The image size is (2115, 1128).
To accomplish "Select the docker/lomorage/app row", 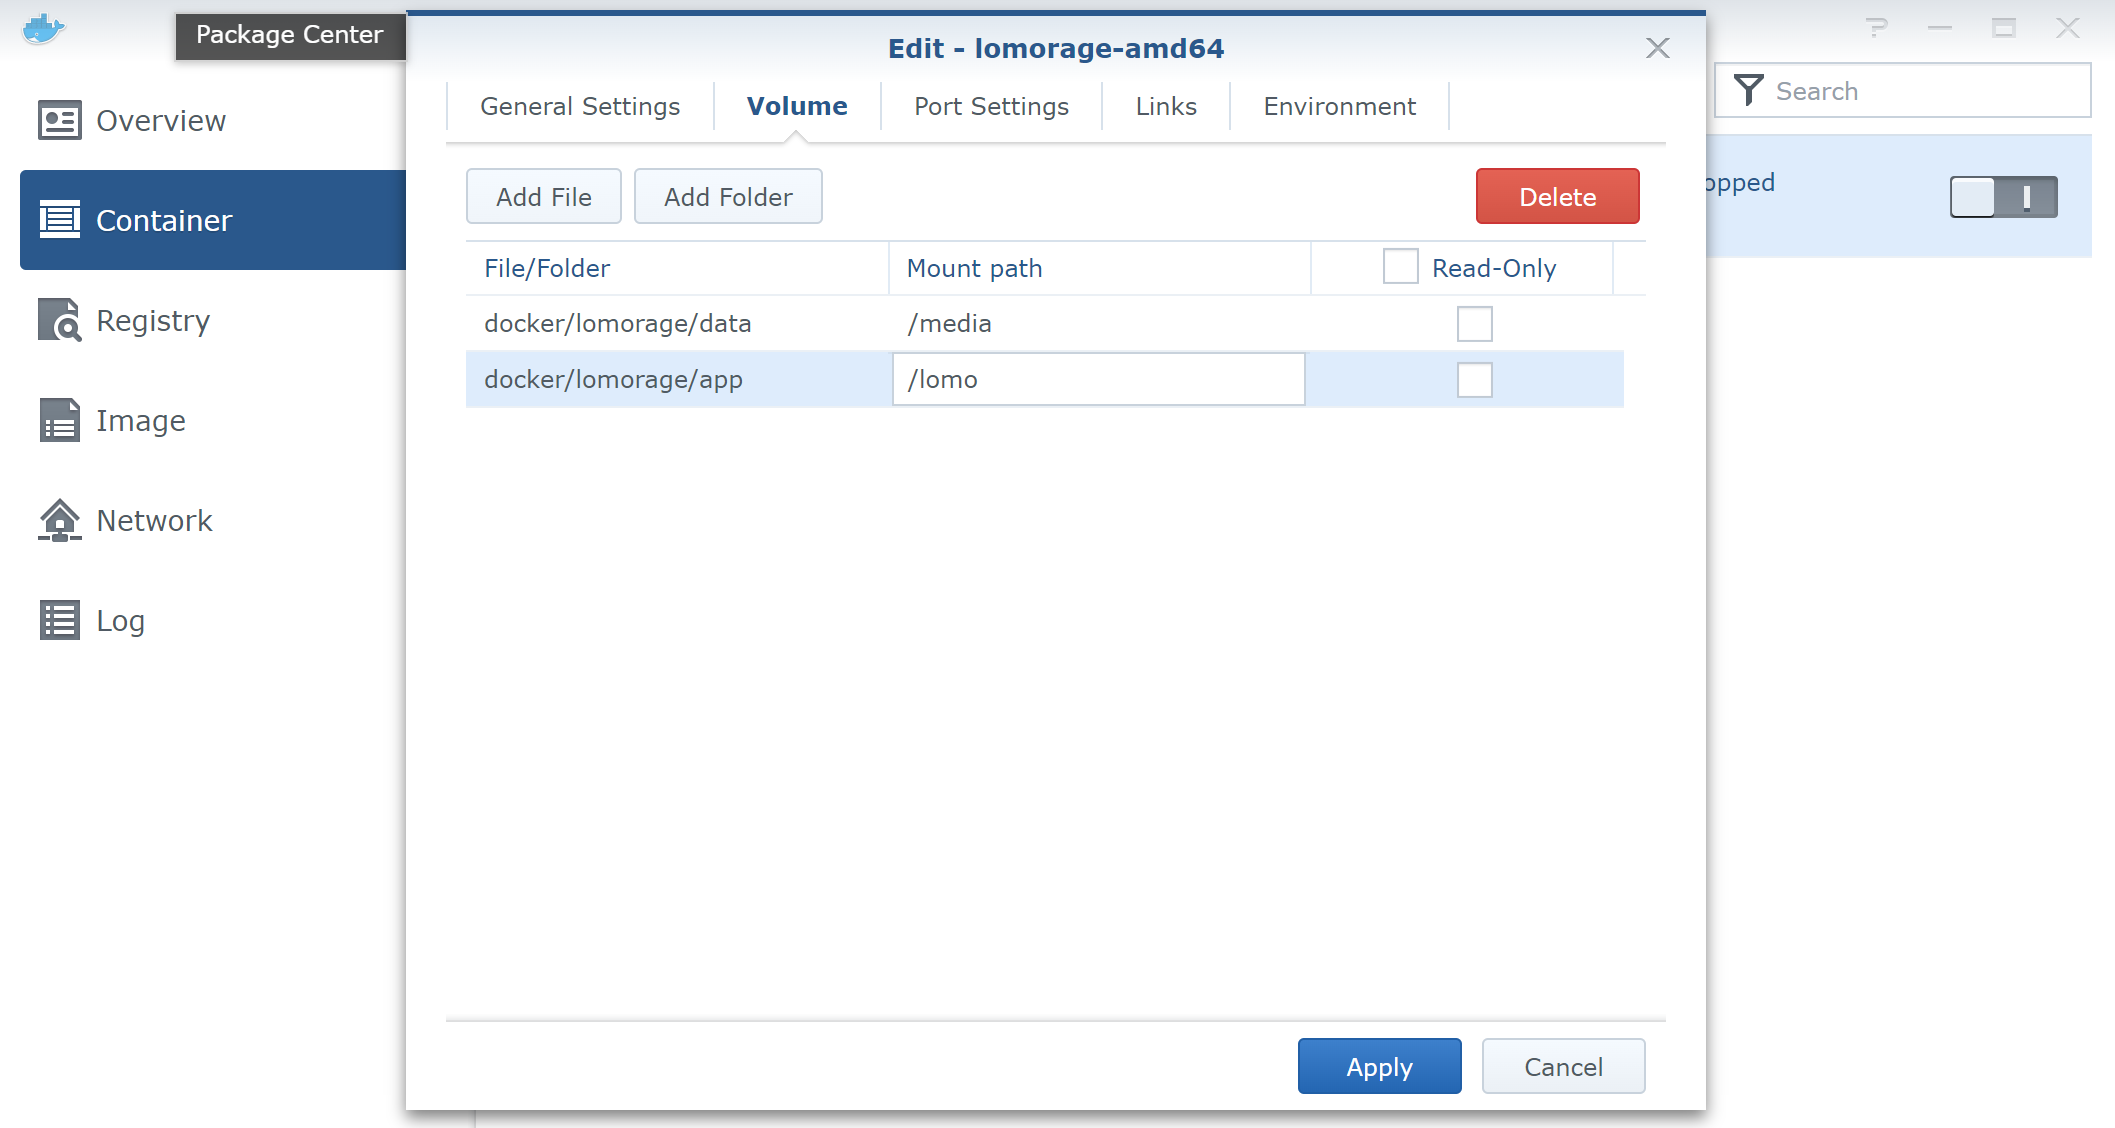I will tap(1044, 379).
